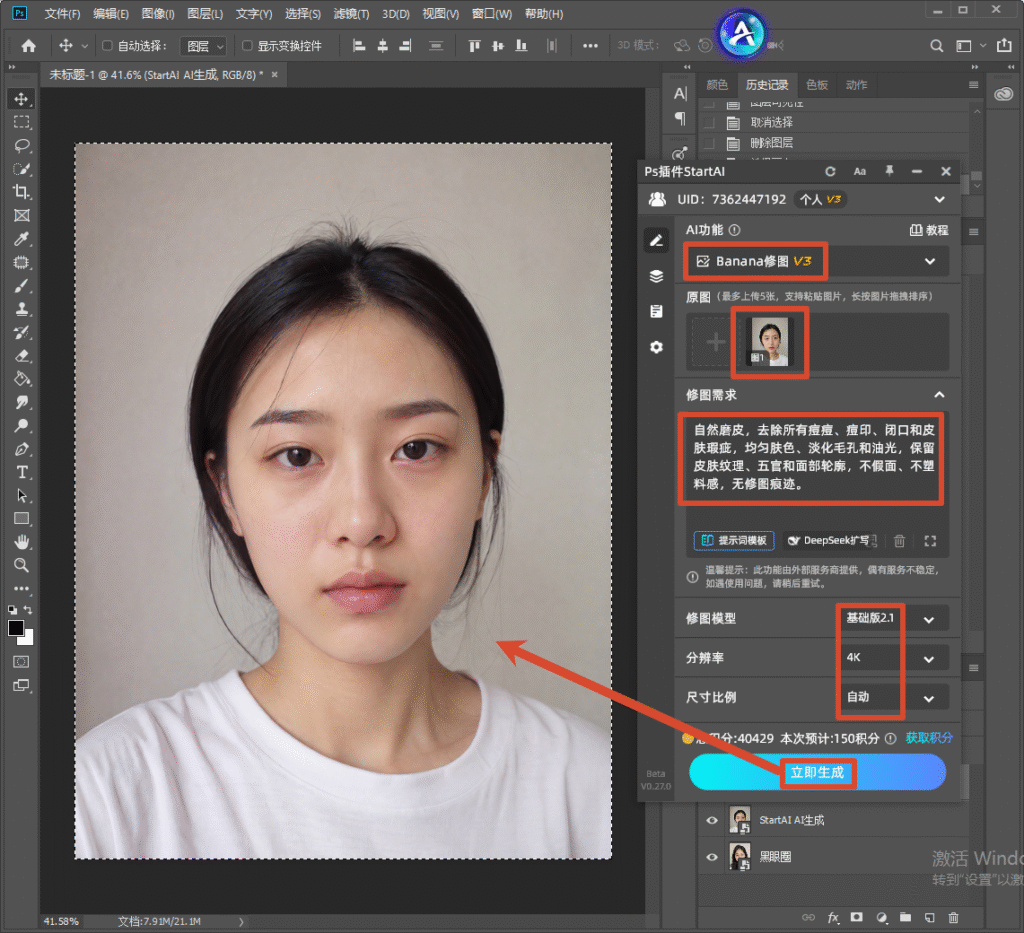
Task: Select the Dodge tool
Action: (x=21, y=426)
